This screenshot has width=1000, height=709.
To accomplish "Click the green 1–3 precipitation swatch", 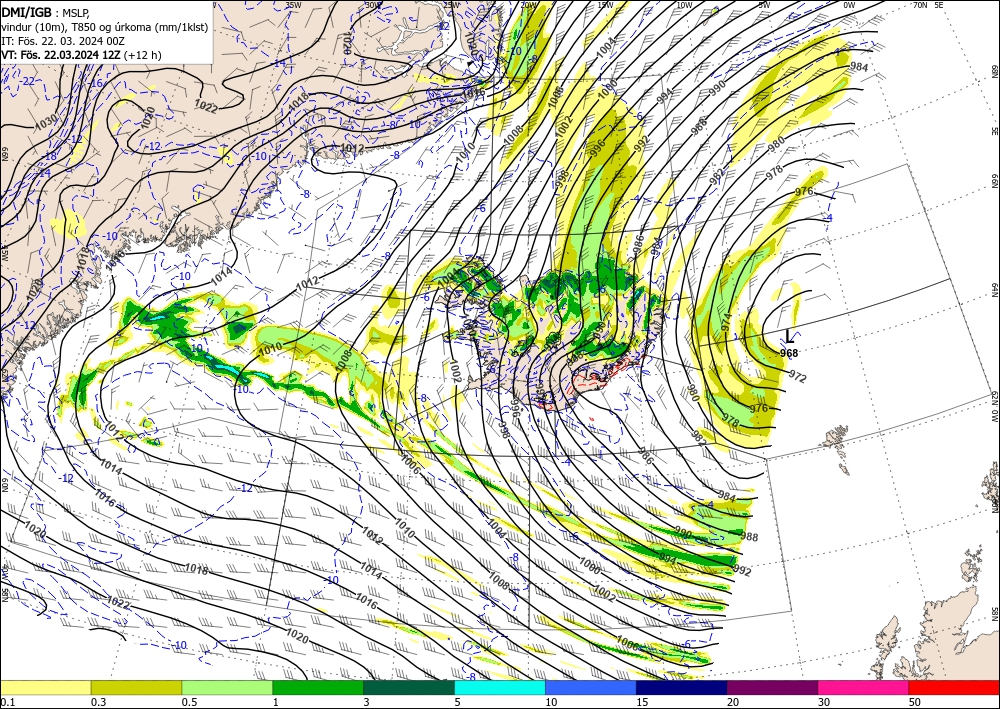I will tap(318, 687).
